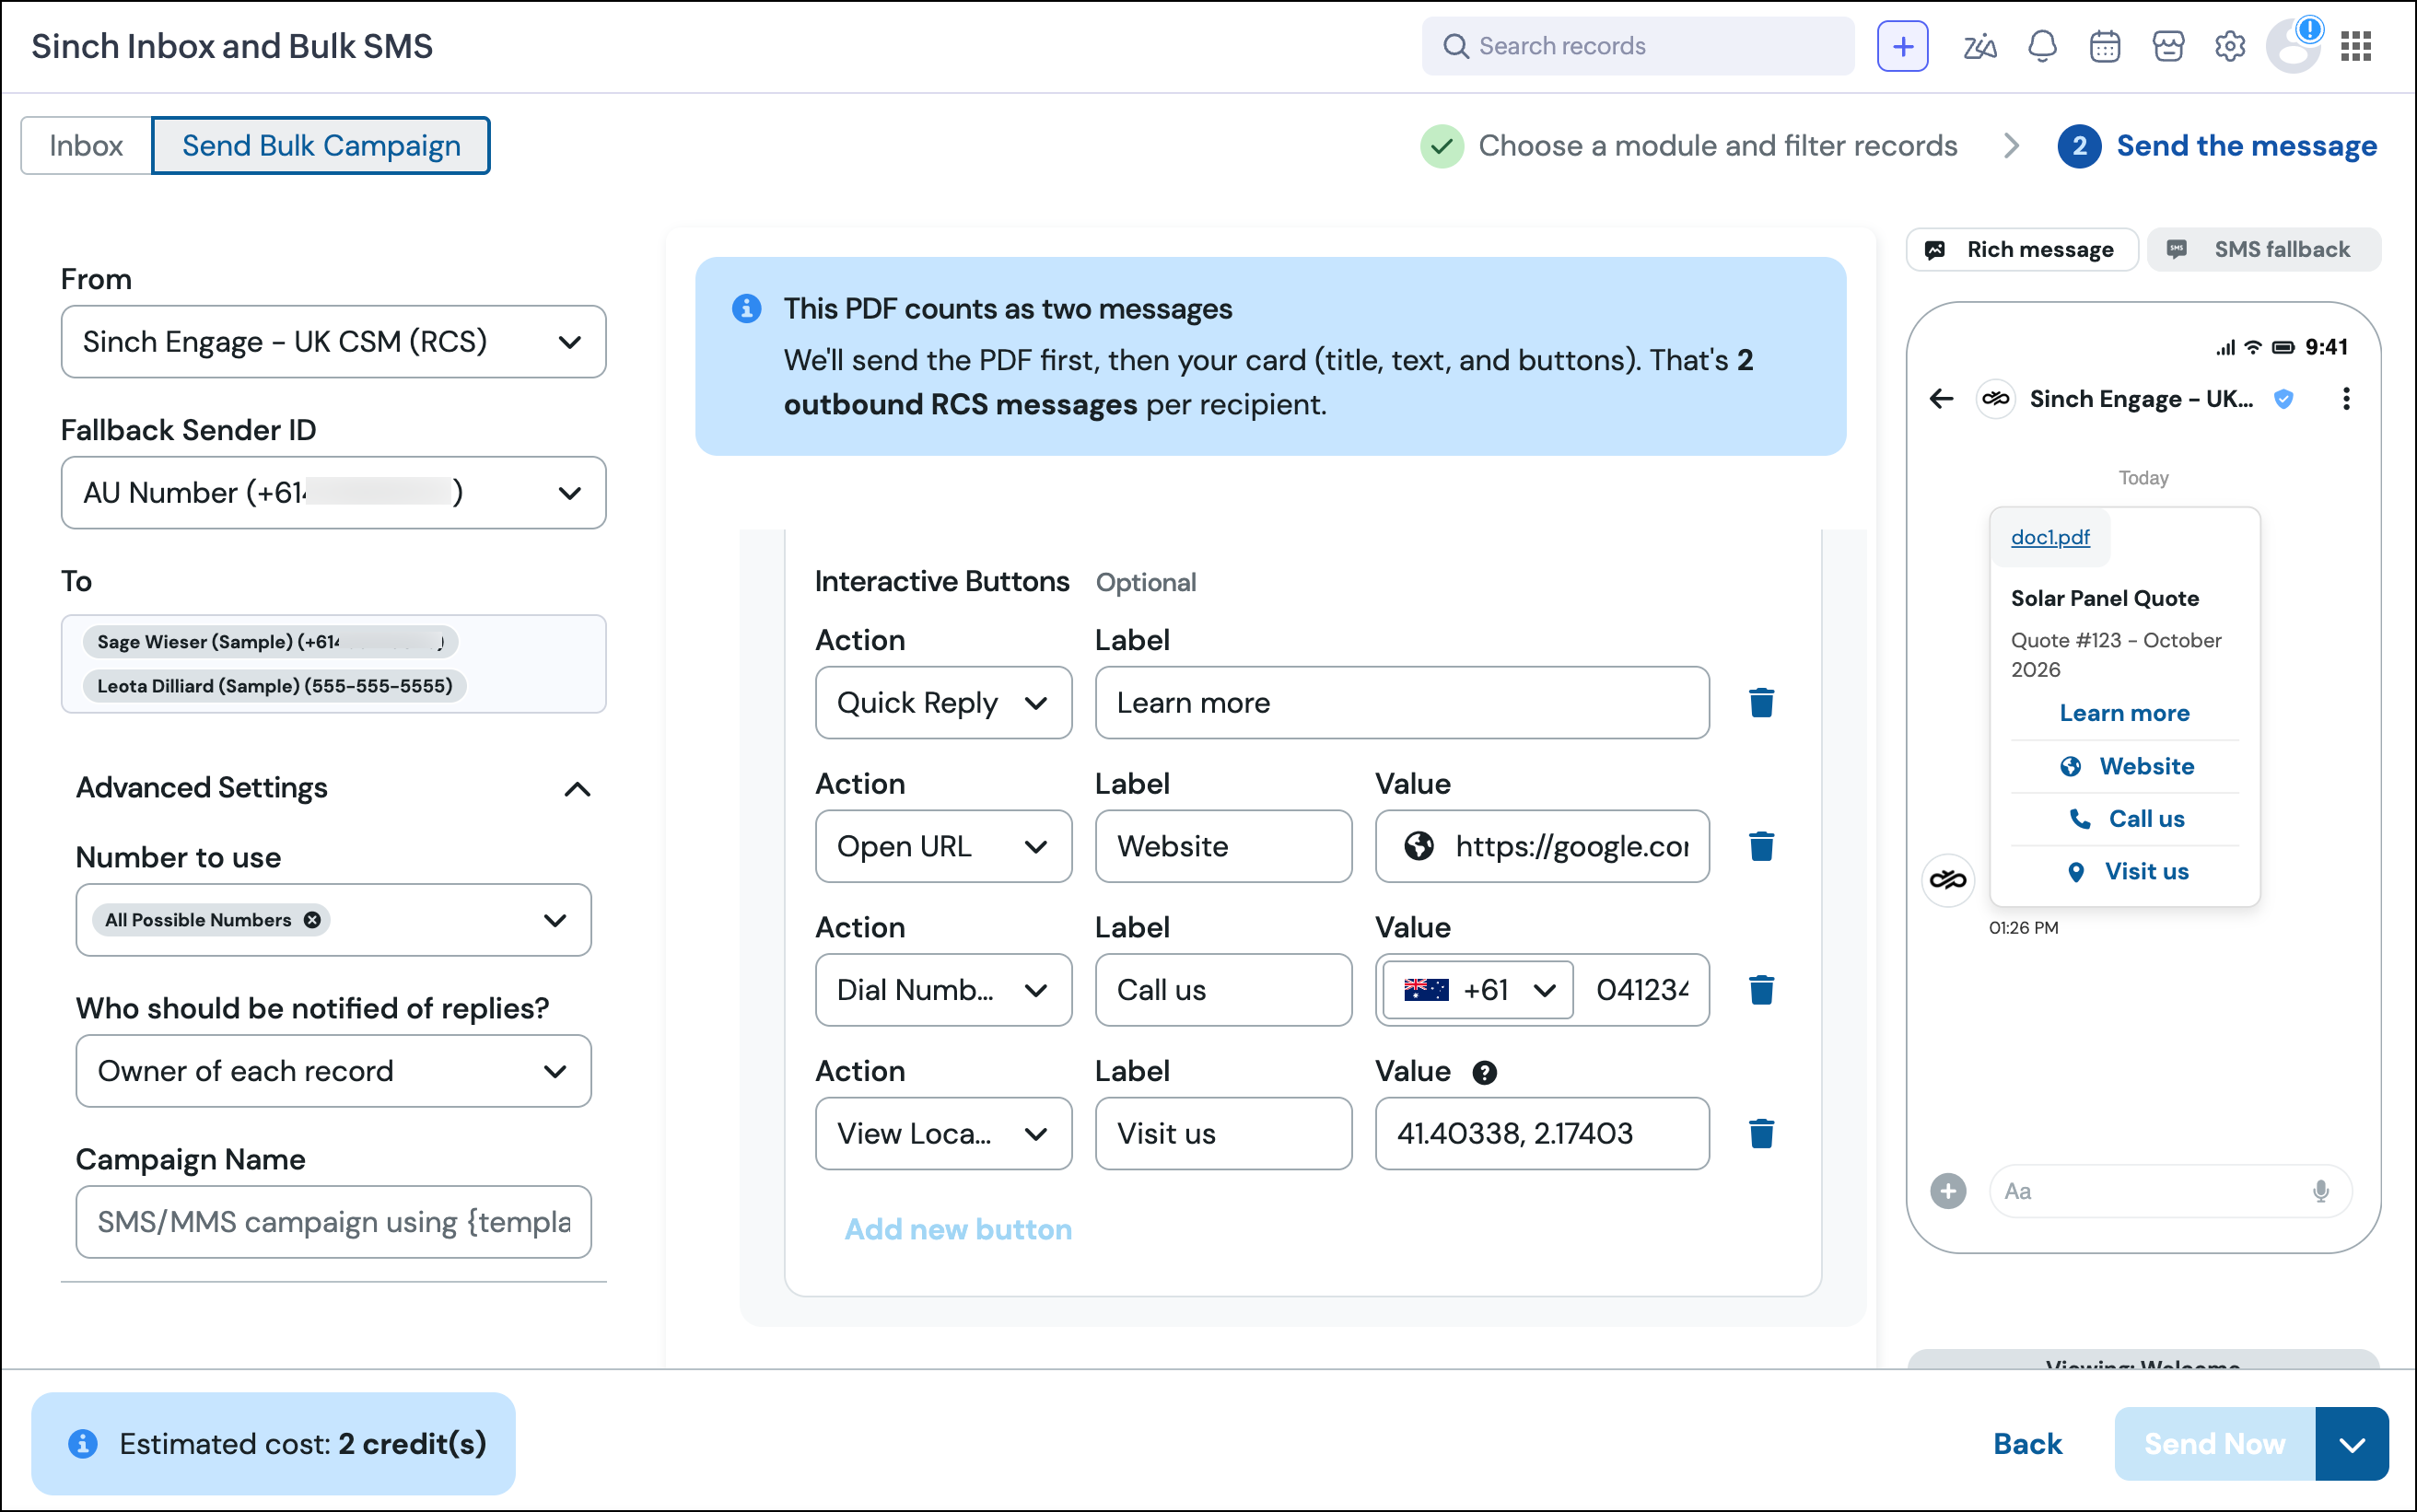Remove the All Possible Numbers tag
This screenshot has width=2417, height=1512.
pos(312,920)
